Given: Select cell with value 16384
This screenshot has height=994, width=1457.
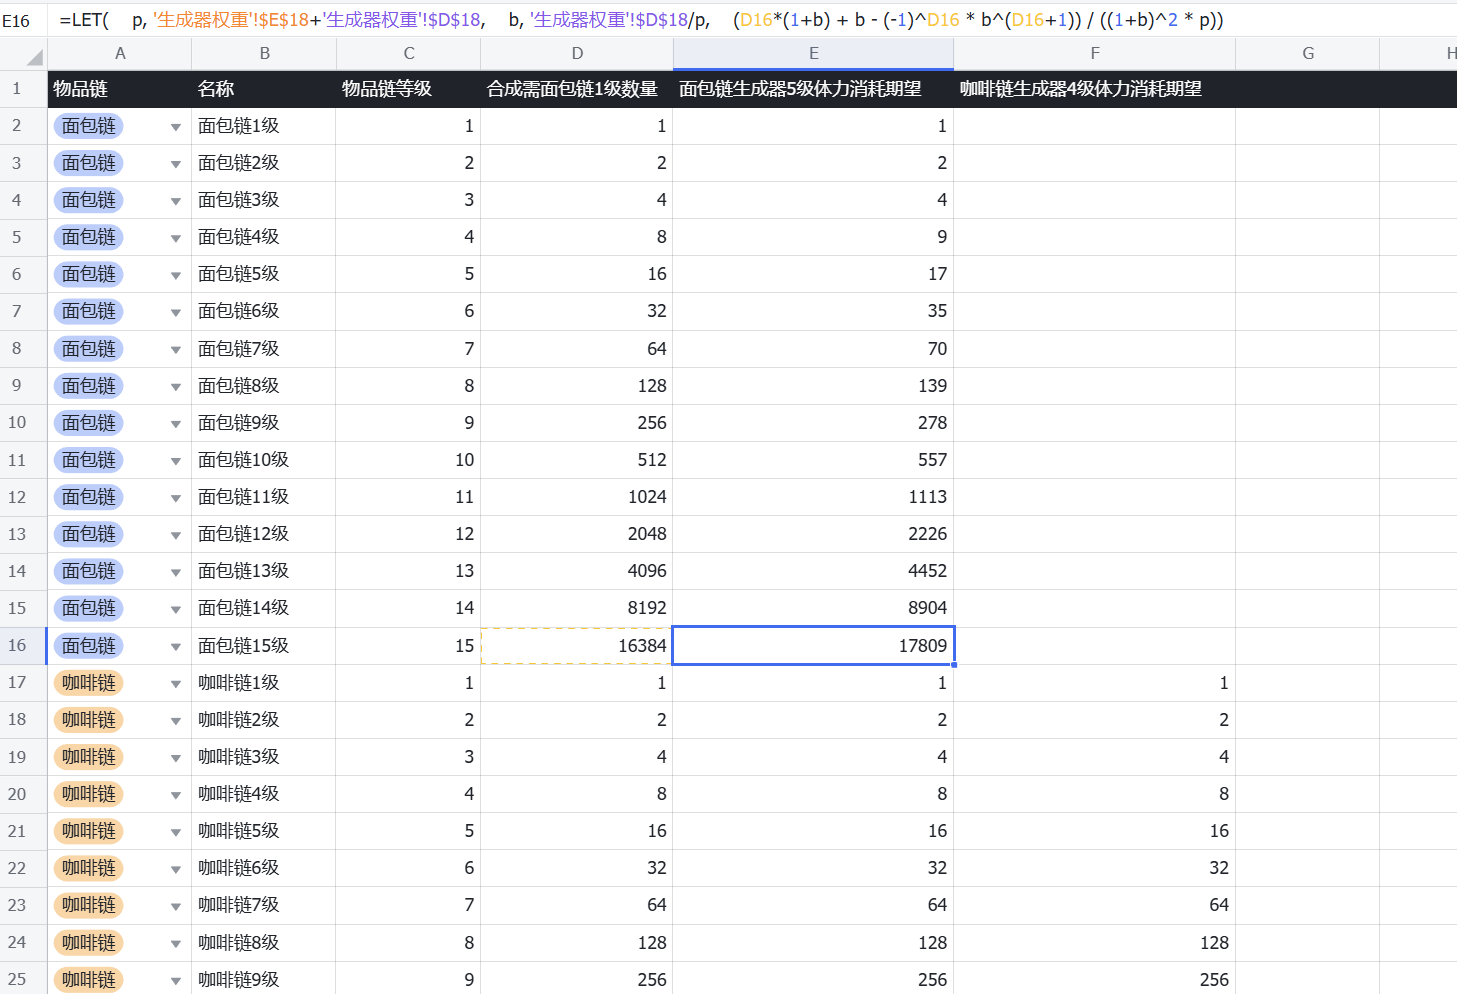Looking at the screenshot, I should (x=577, y=646).
